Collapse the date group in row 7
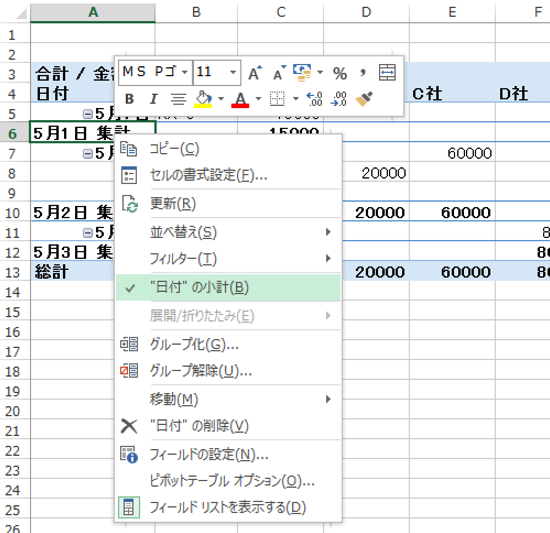Screen dimensions: 550x533 coord(87,154)
